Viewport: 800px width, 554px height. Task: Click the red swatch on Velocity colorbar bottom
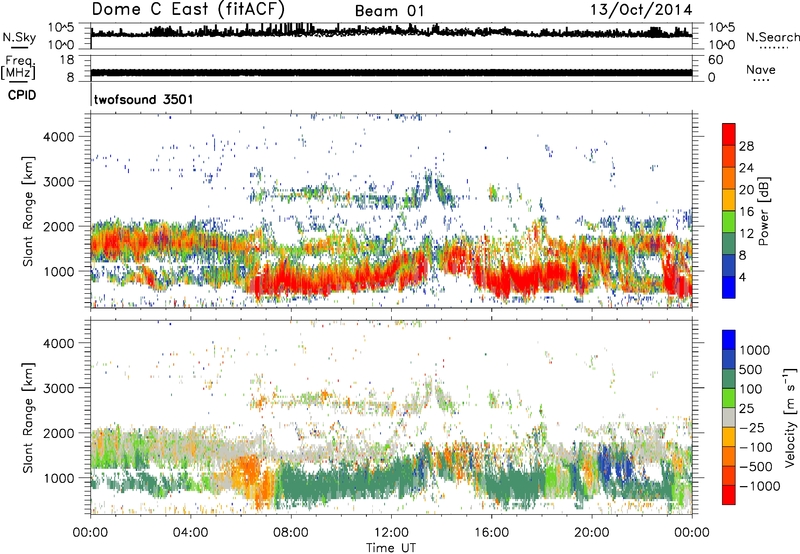click(x=728, y=495)
